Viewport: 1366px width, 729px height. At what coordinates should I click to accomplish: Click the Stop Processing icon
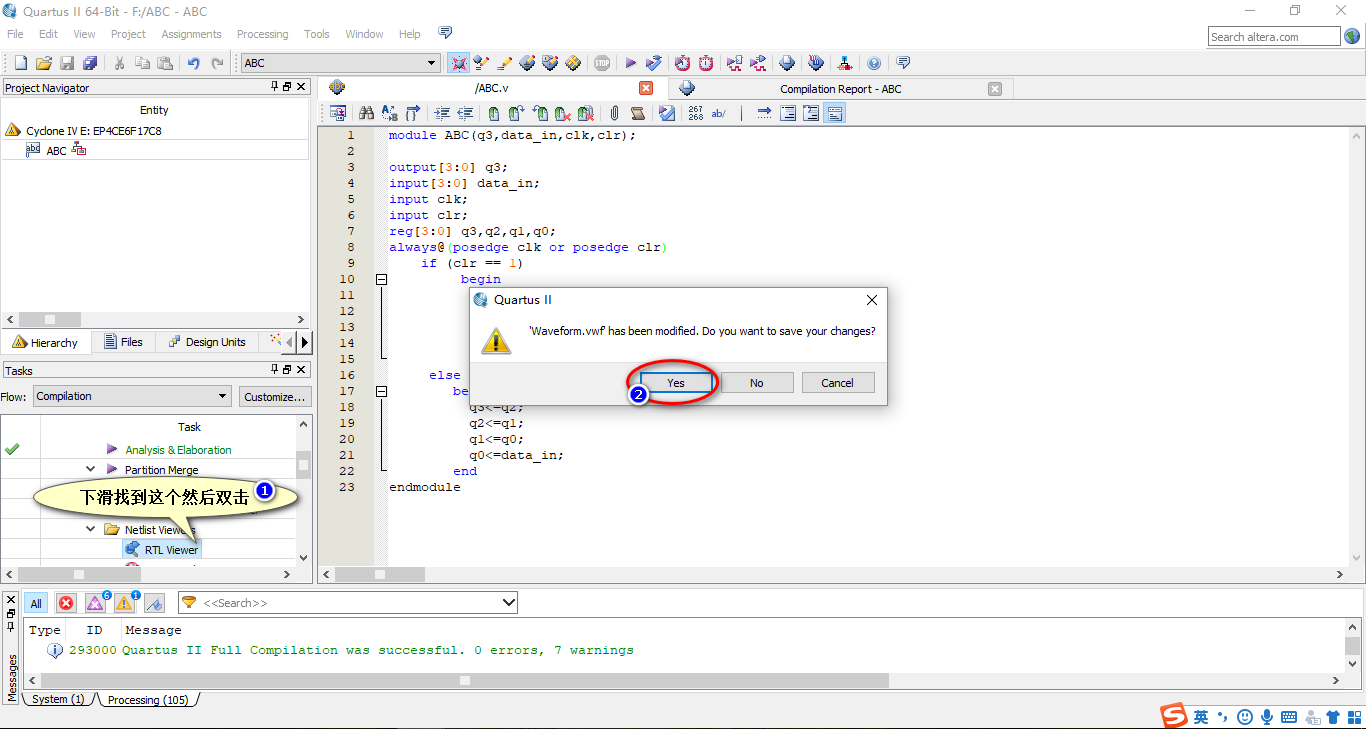pyautogui.click(x=601, y=63)
